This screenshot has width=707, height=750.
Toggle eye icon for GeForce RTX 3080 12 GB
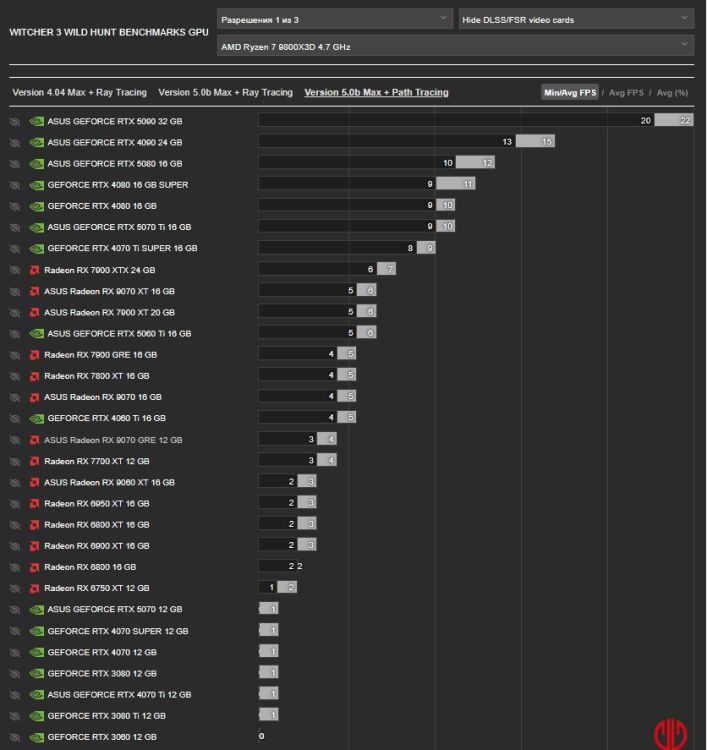[15, 673]
